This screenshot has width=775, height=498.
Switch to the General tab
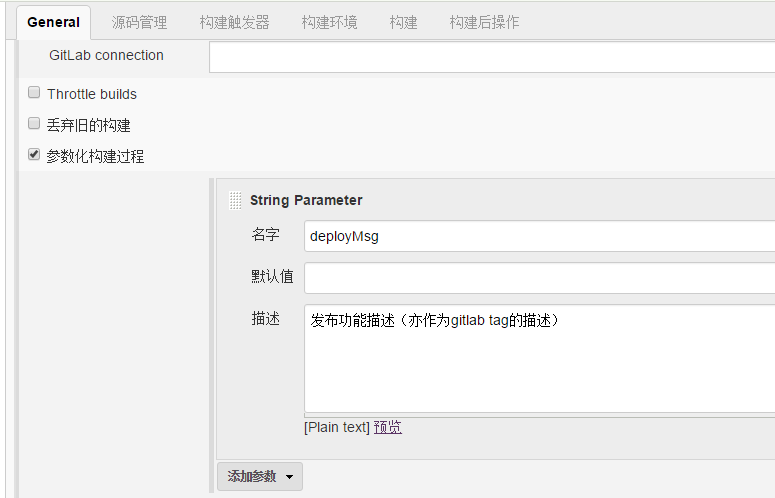point(53,22)
